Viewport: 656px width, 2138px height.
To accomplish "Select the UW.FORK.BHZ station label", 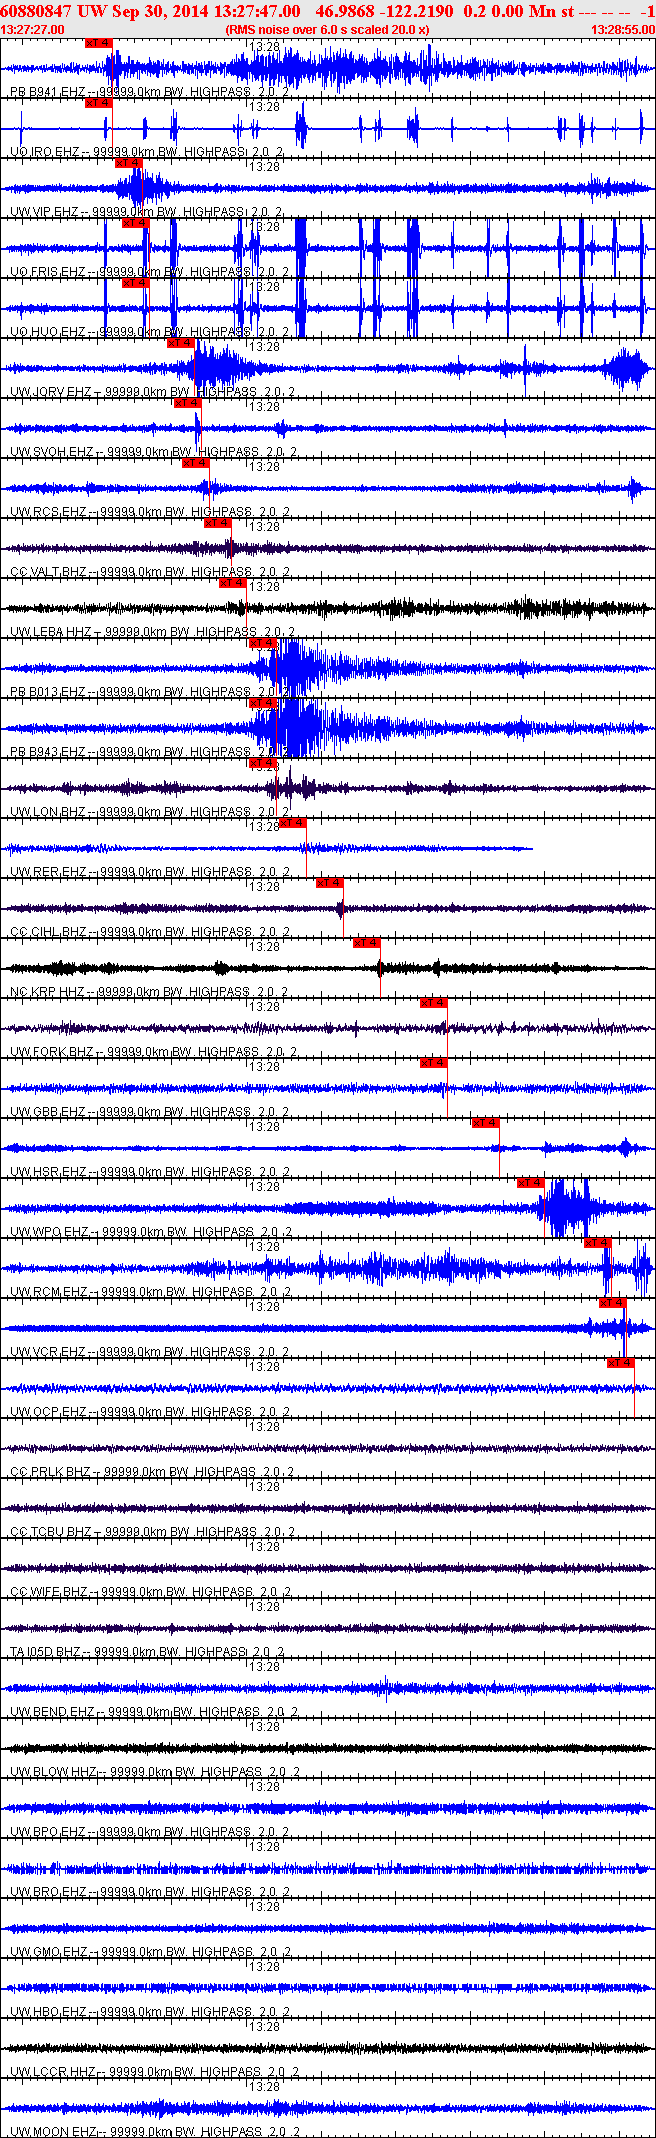I will (x=51, y=1052).
